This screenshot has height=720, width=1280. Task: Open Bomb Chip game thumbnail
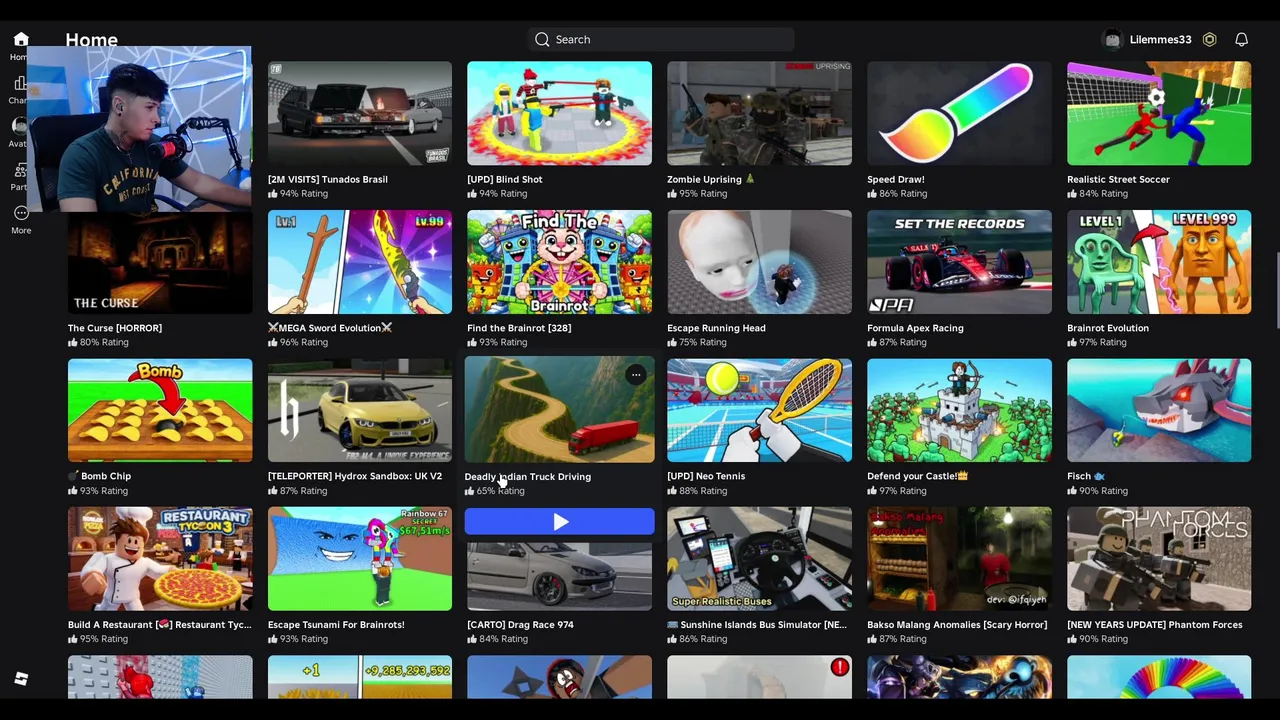click(x=160, y=411)
